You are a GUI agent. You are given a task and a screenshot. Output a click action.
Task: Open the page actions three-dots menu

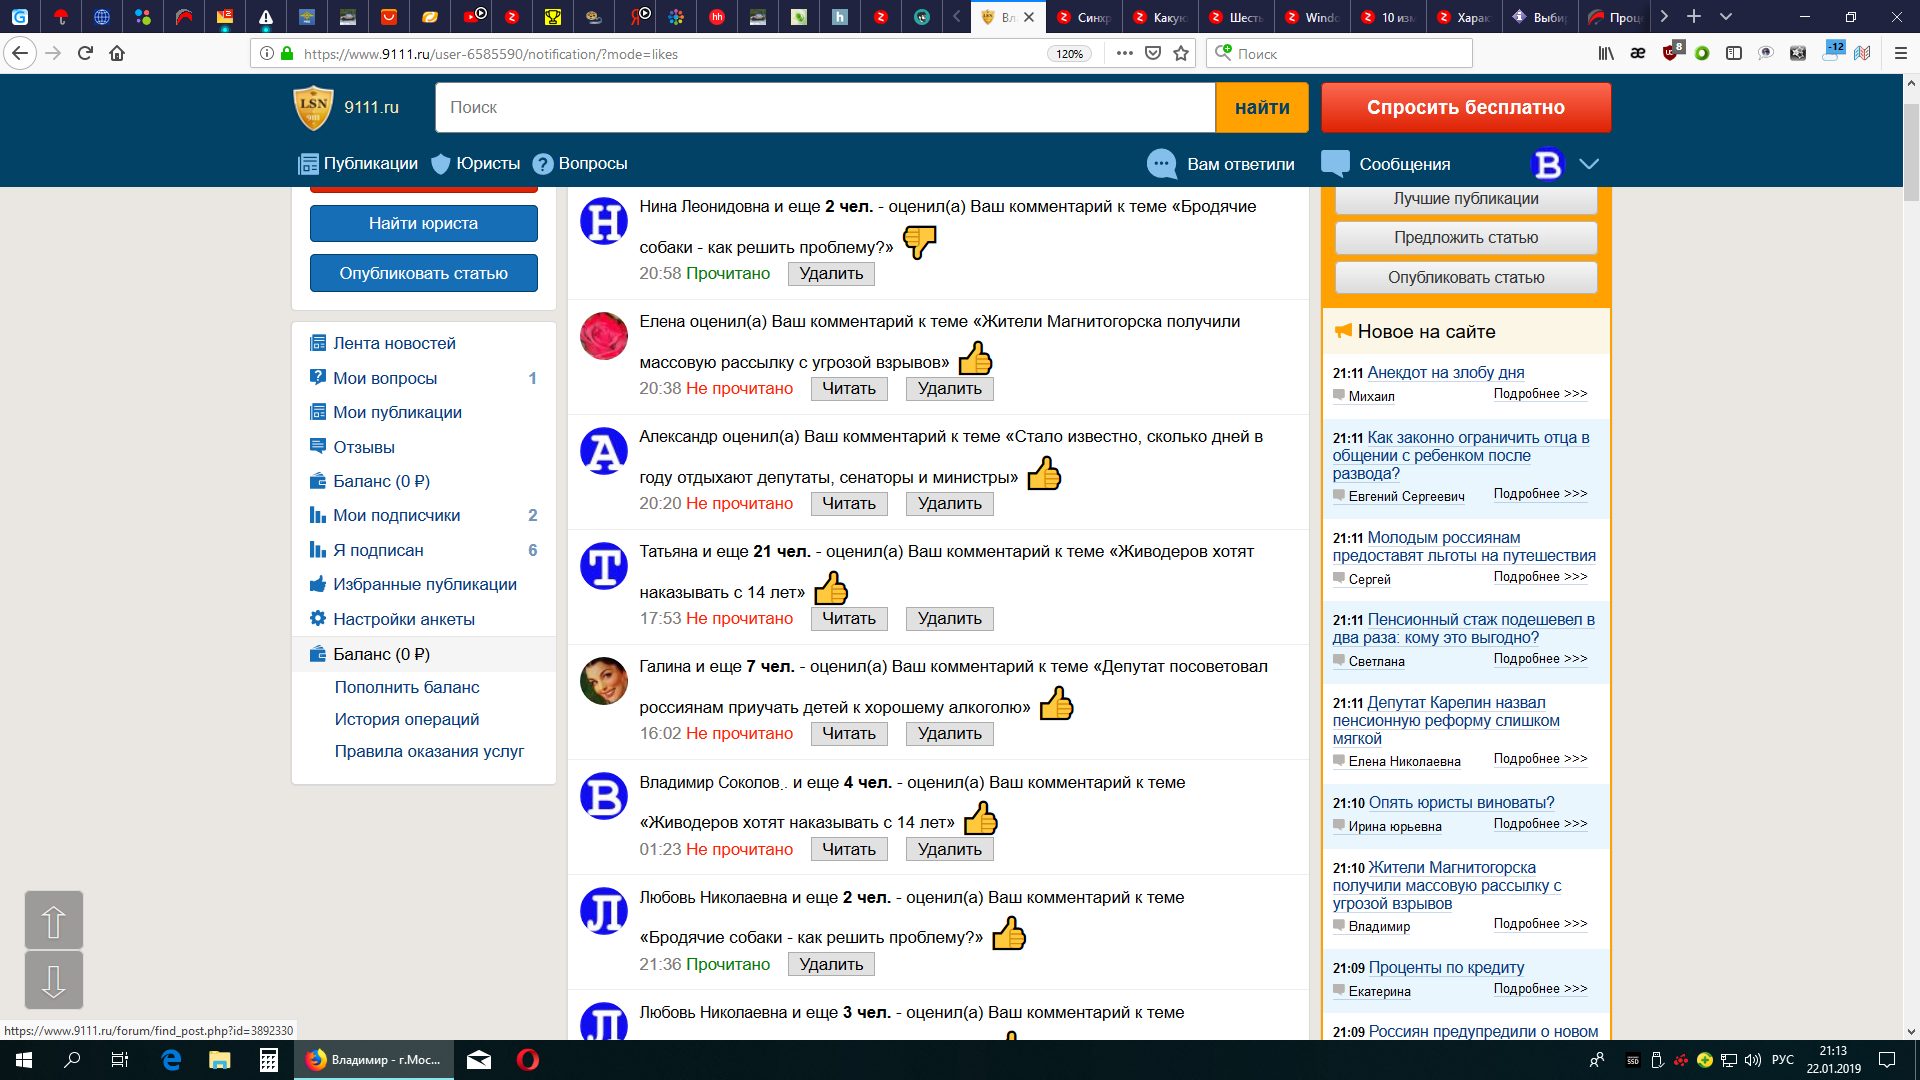point(1125,54)
